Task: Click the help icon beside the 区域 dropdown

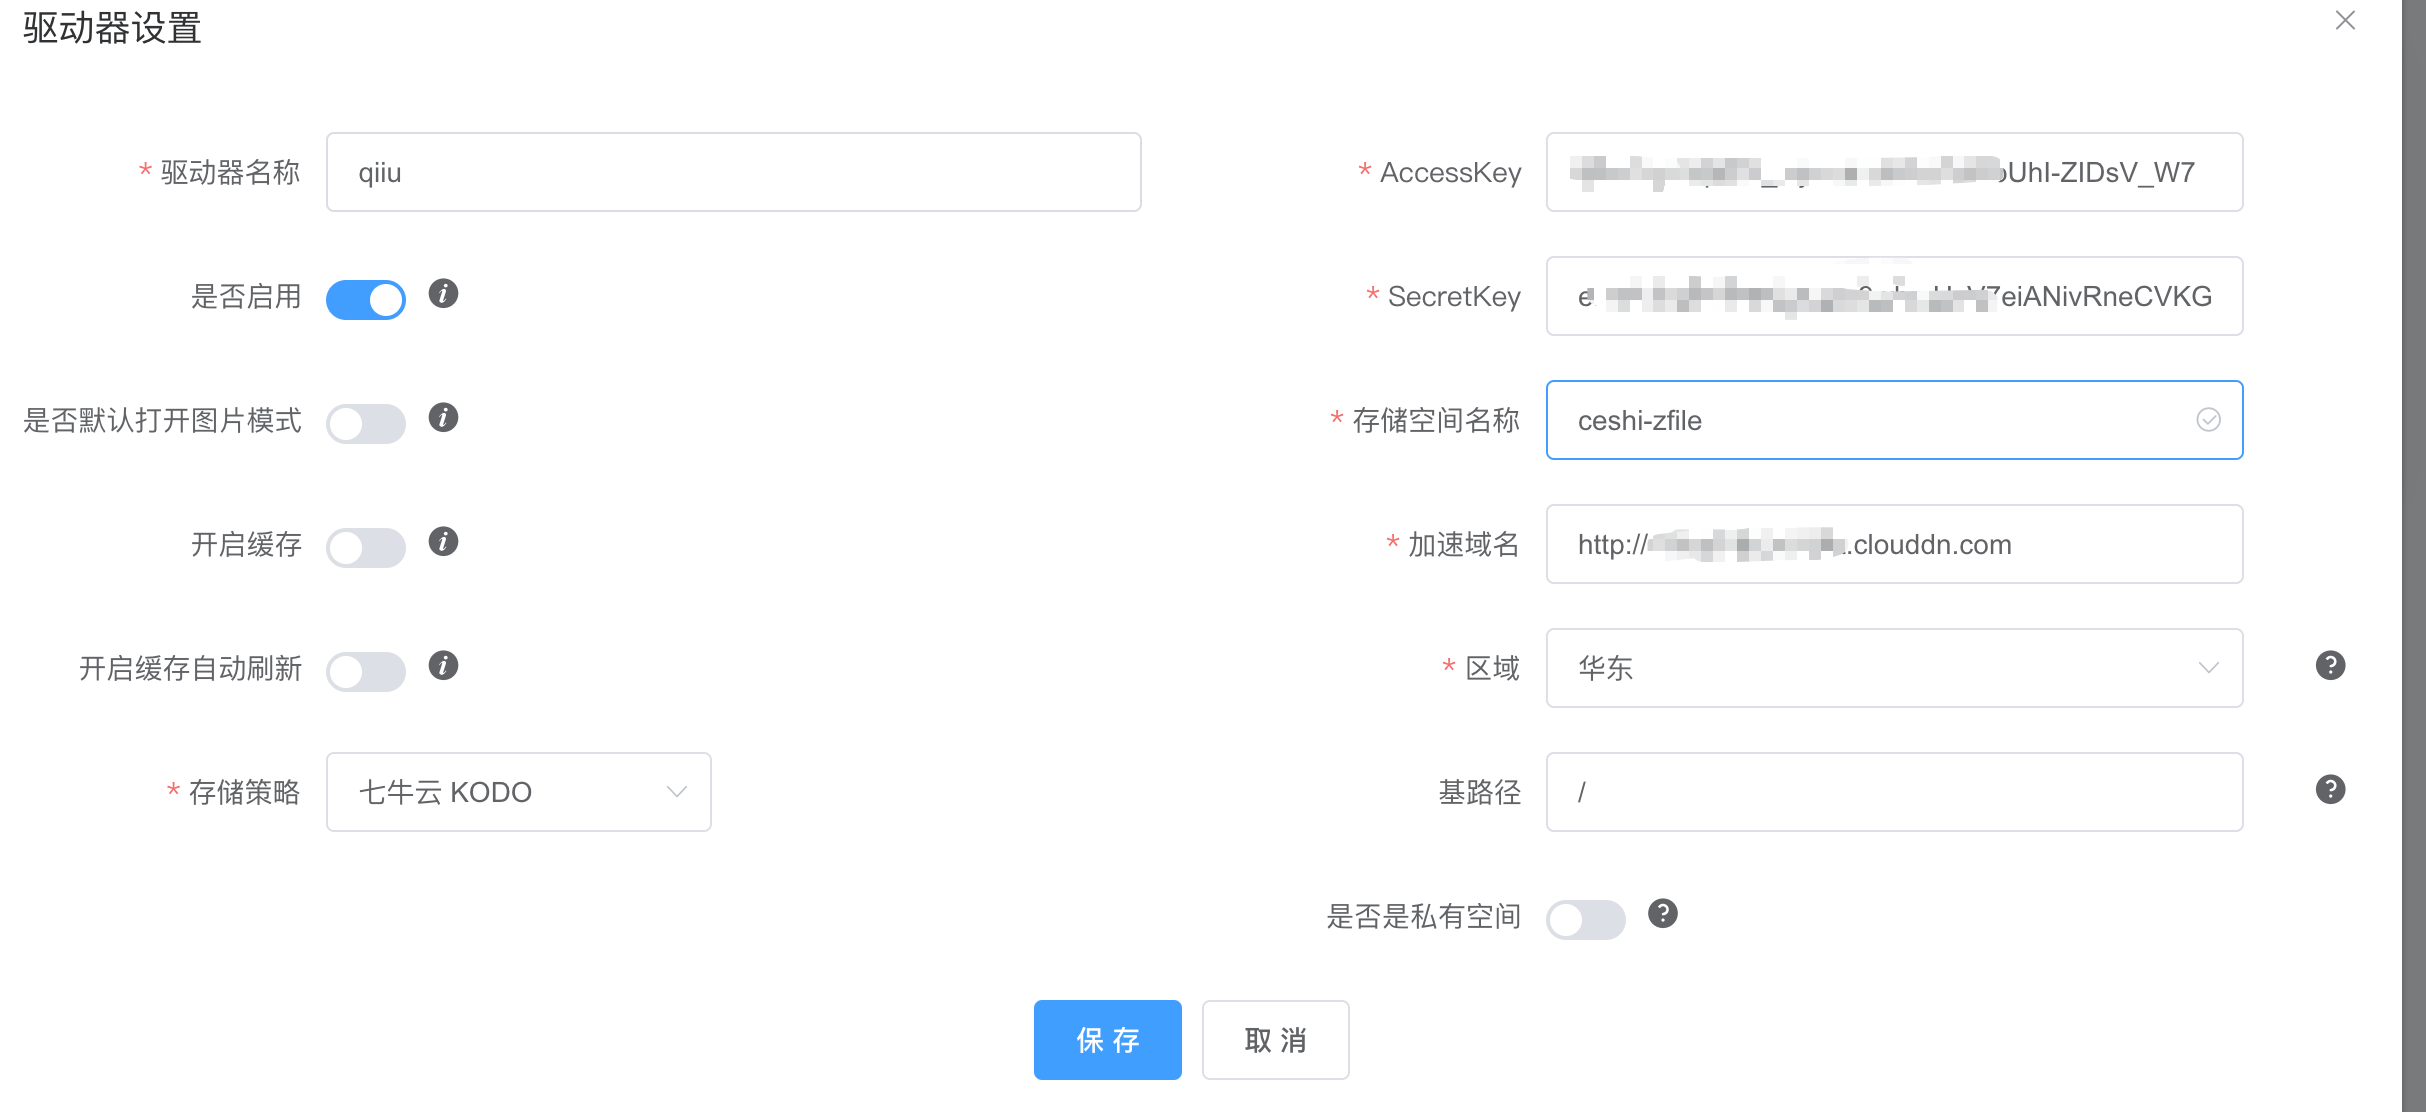Action: (2331, 664)
